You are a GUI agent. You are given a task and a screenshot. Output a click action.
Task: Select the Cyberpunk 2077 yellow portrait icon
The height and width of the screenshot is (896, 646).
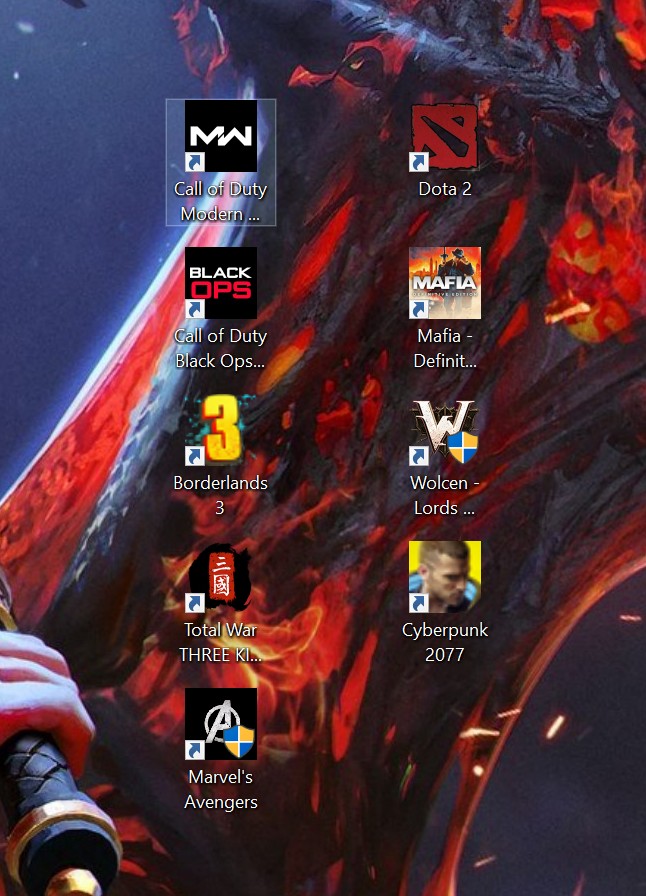[x=445, y=577]
